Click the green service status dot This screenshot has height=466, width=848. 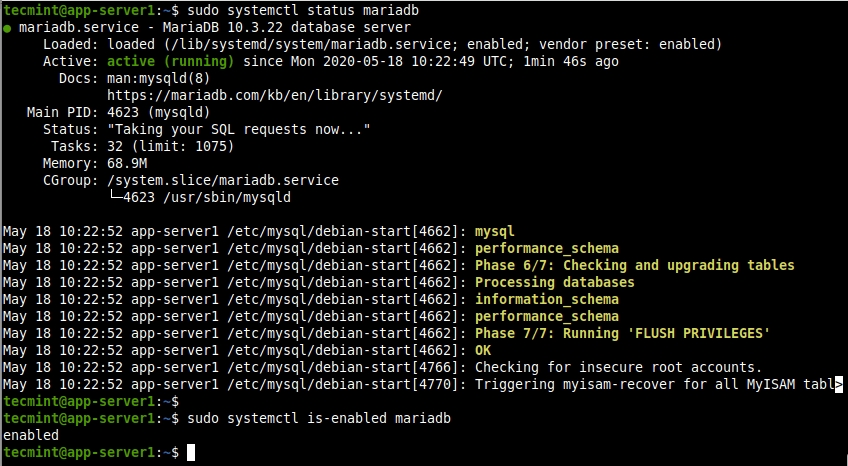(x=7, y=28)
